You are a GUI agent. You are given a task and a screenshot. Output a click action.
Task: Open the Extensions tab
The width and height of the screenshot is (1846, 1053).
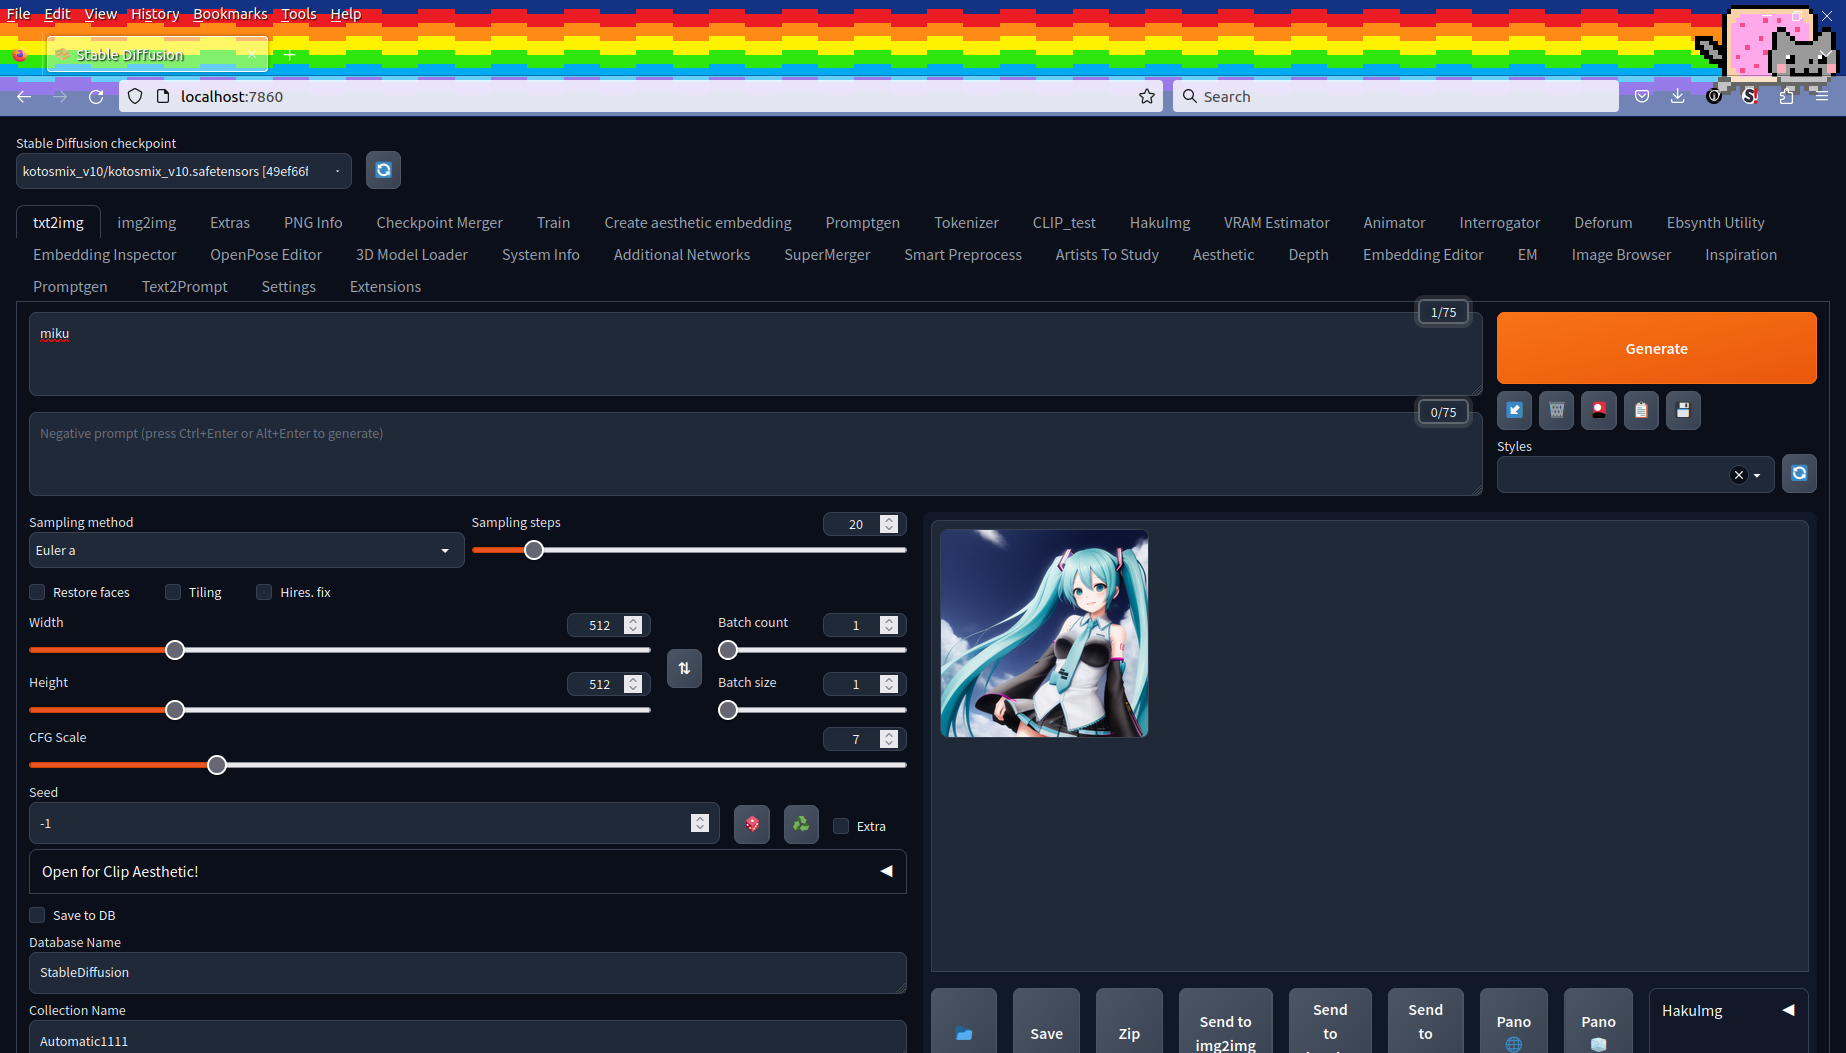coord(385,287)
